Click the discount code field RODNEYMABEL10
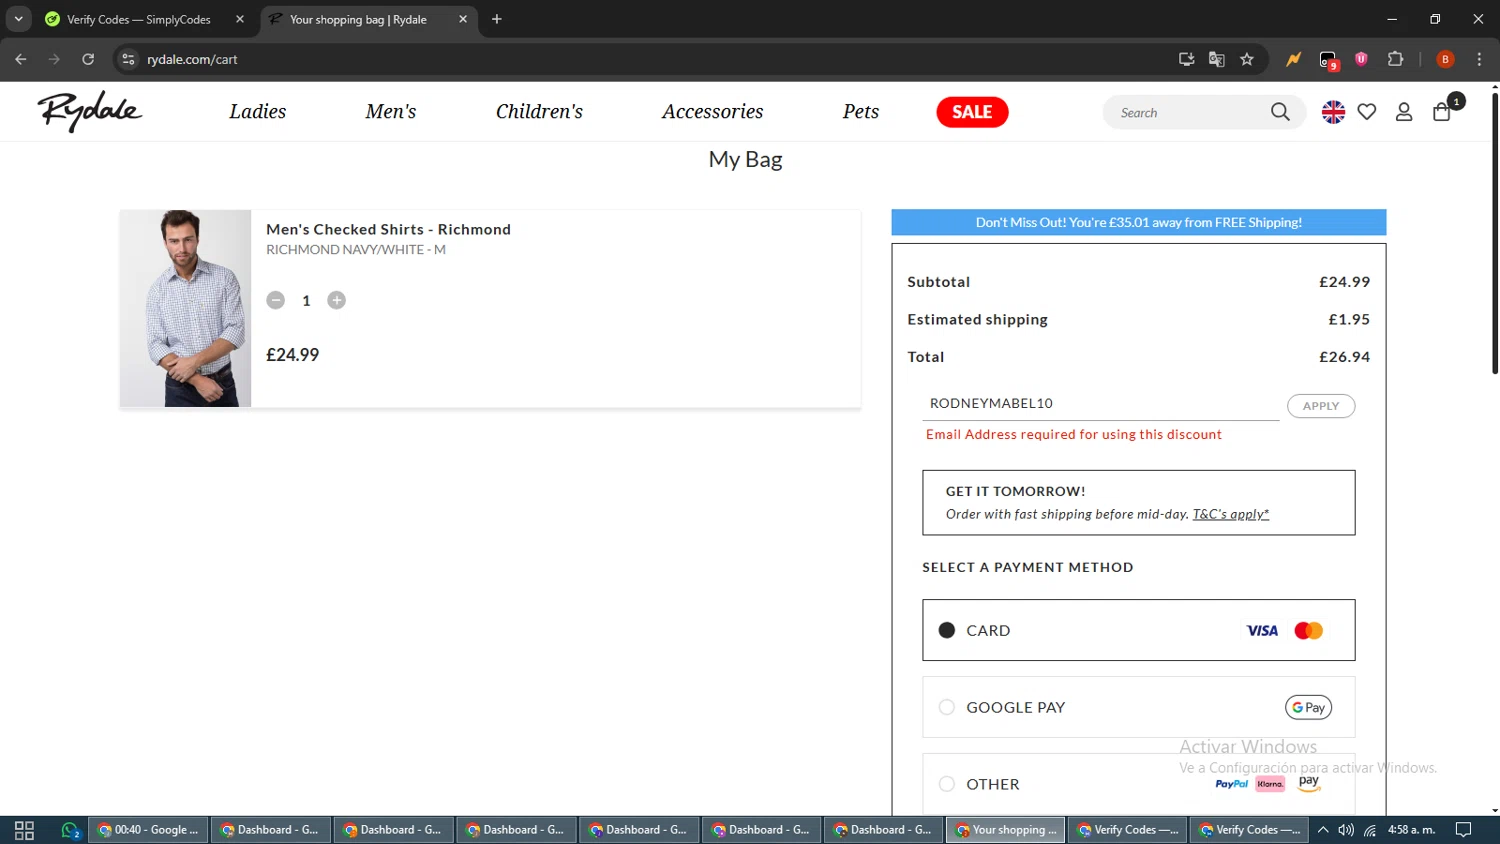The height and width of the screenshot is (844, 1500). (1101, 404)
